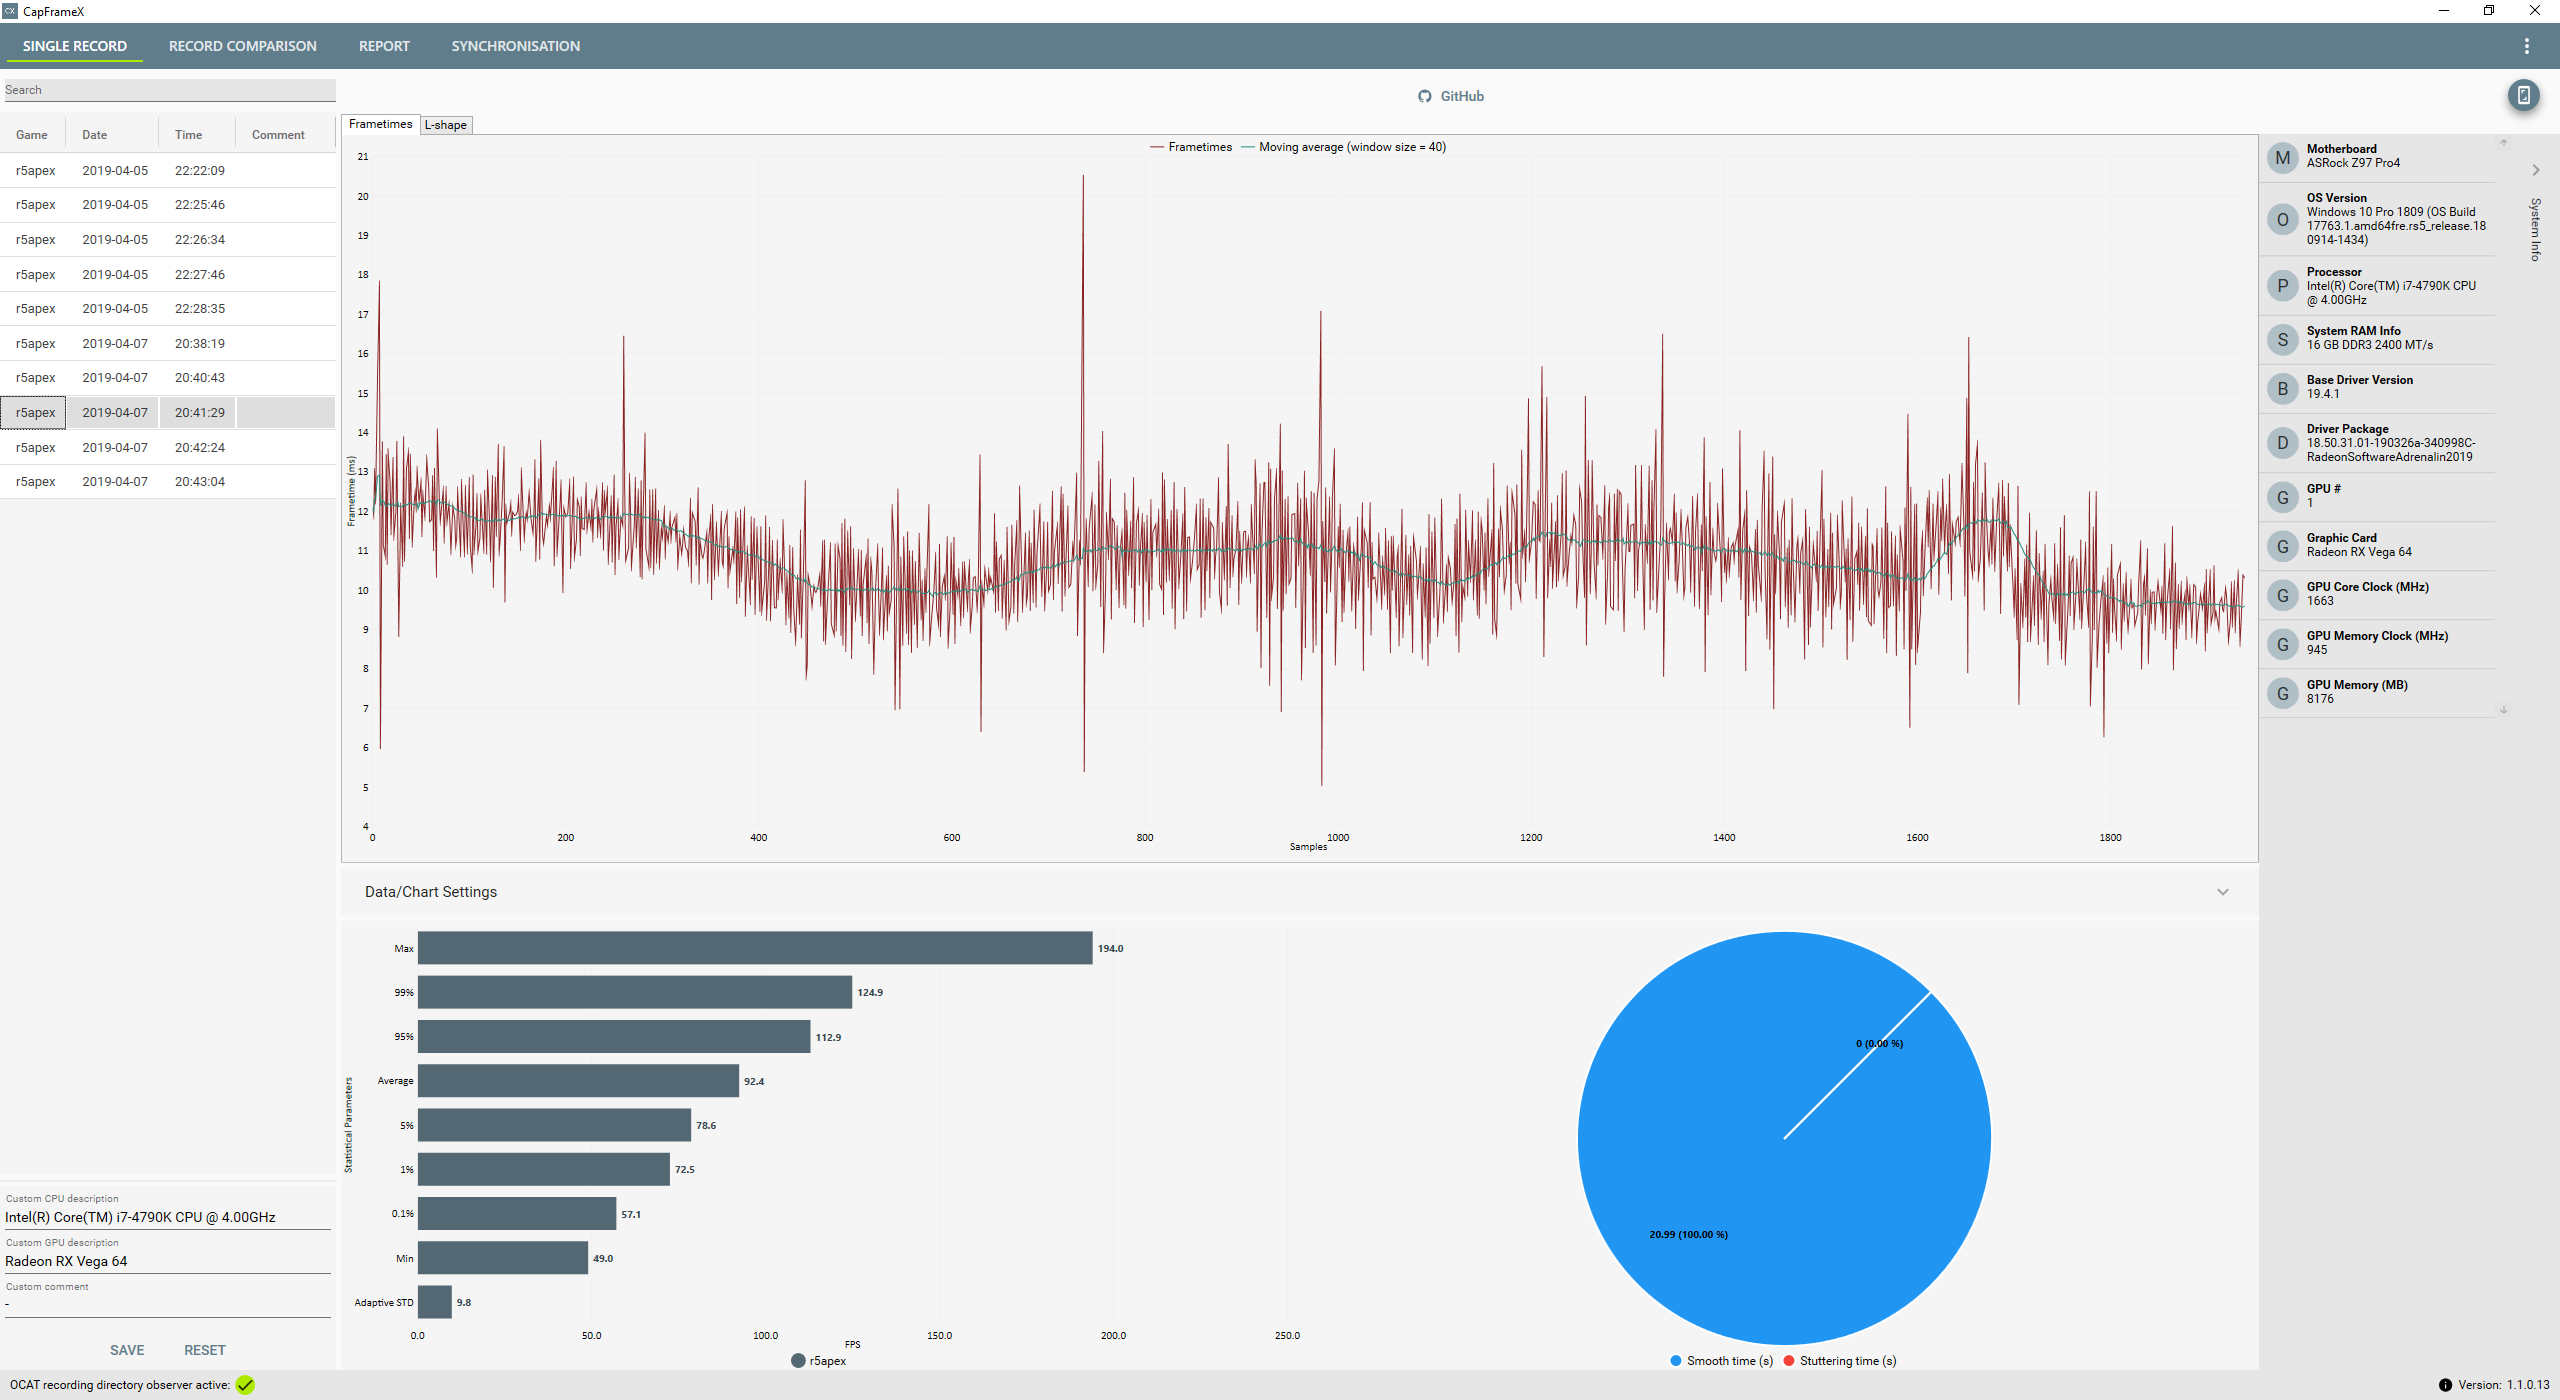The image size is (2560, 1400).
Task: Click the Motherboard 'M' avatar icon
Action: point(2282,157)
